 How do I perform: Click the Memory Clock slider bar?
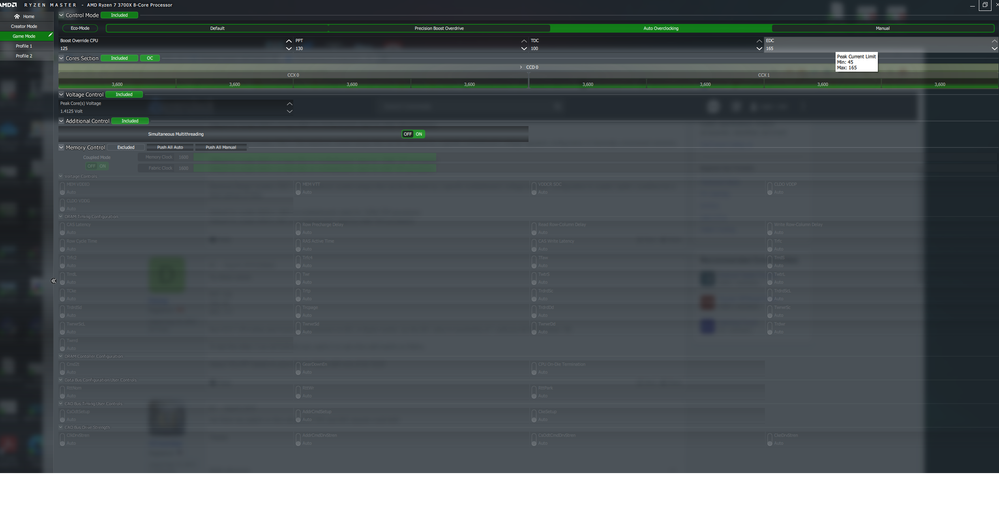(314, 157)
